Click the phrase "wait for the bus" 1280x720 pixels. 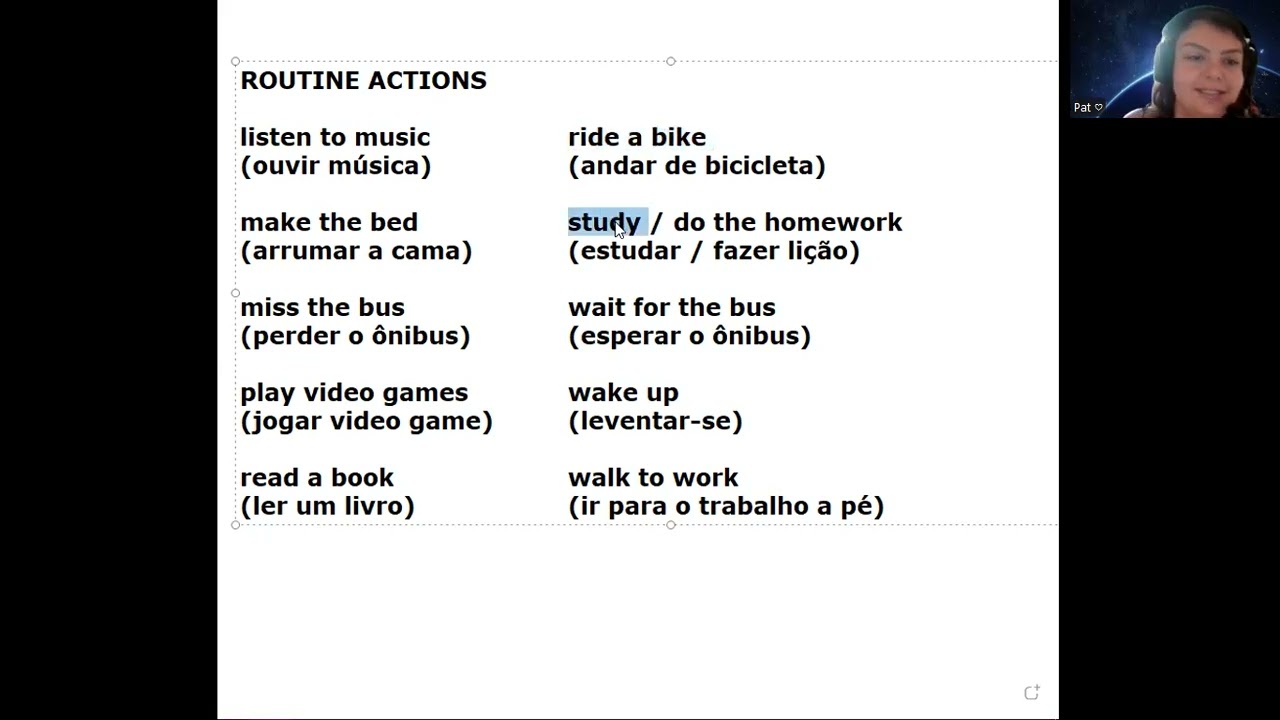coord(672,307)
